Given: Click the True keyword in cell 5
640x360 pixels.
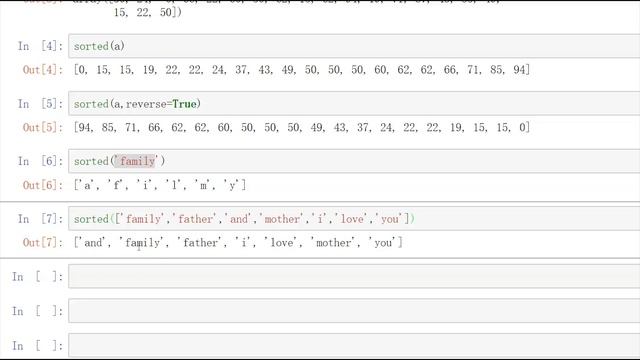Looking at the screenshot, I should tap(184, 104).
